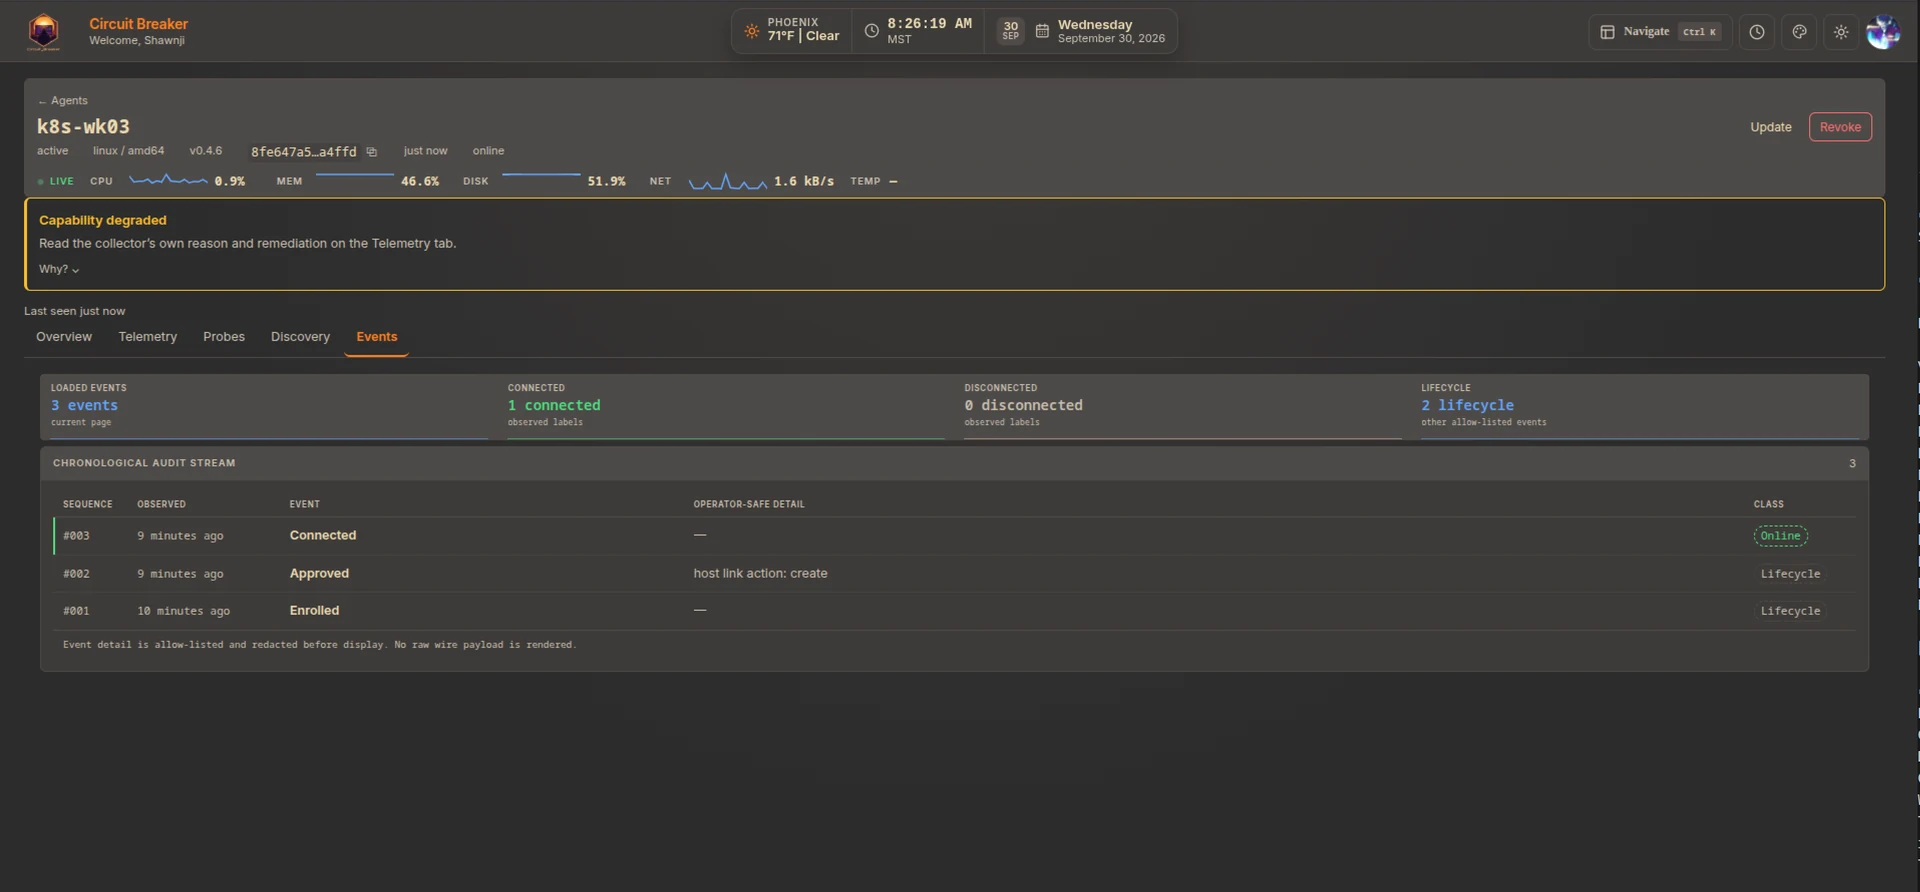Image resolution: width=1920 pixels, height=892 pixels.
Task: Click the Capability degraded heading
Action: point(103,220)
